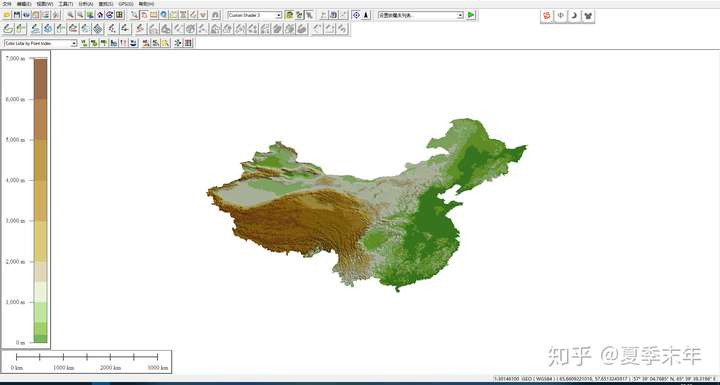
Task: Click the grid layout icon in first toolbar
Action: pyautogui.click(x=120, y=15)
